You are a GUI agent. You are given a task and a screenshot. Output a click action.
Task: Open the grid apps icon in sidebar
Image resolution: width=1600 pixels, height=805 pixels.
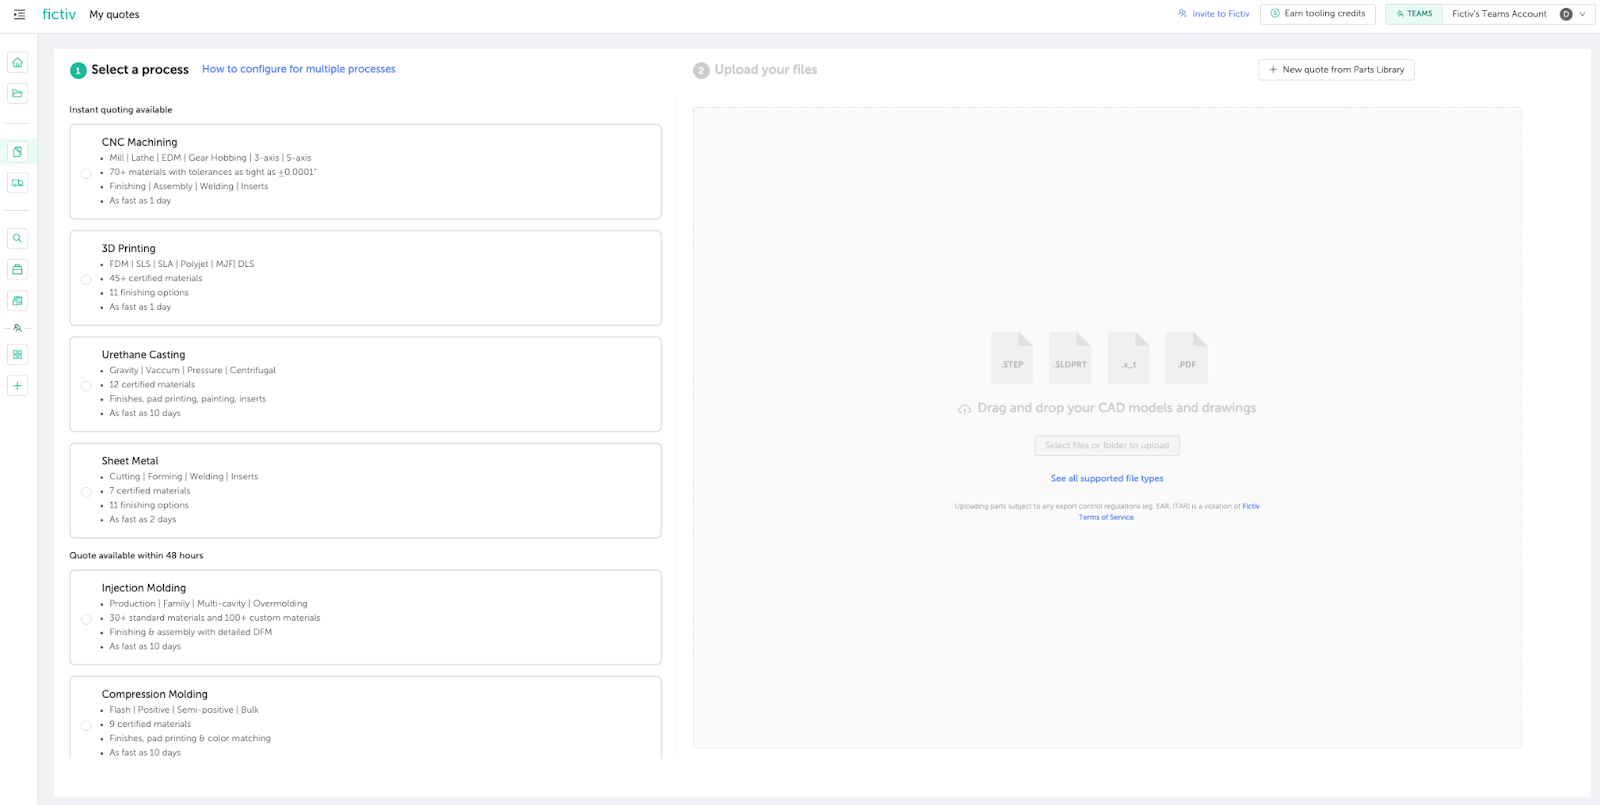(x=17, y=355)
